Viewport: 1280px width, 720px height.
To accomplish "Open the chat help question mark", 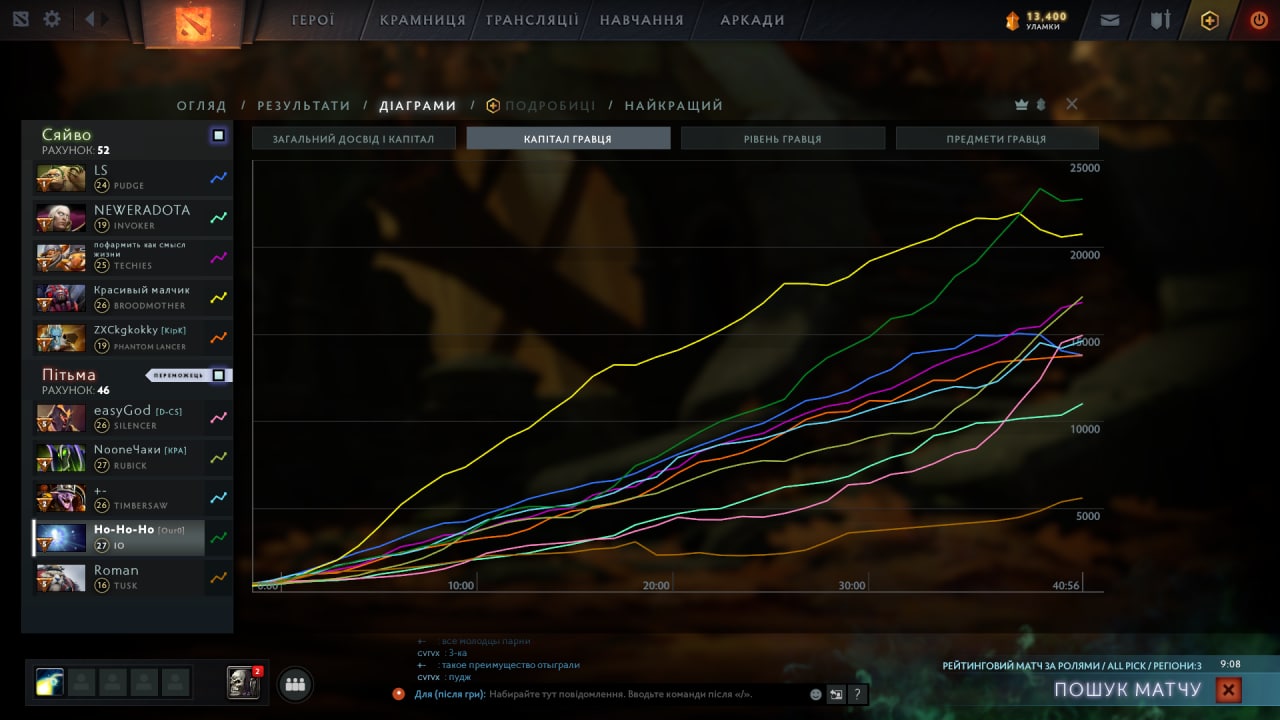I will pos(857,694).
